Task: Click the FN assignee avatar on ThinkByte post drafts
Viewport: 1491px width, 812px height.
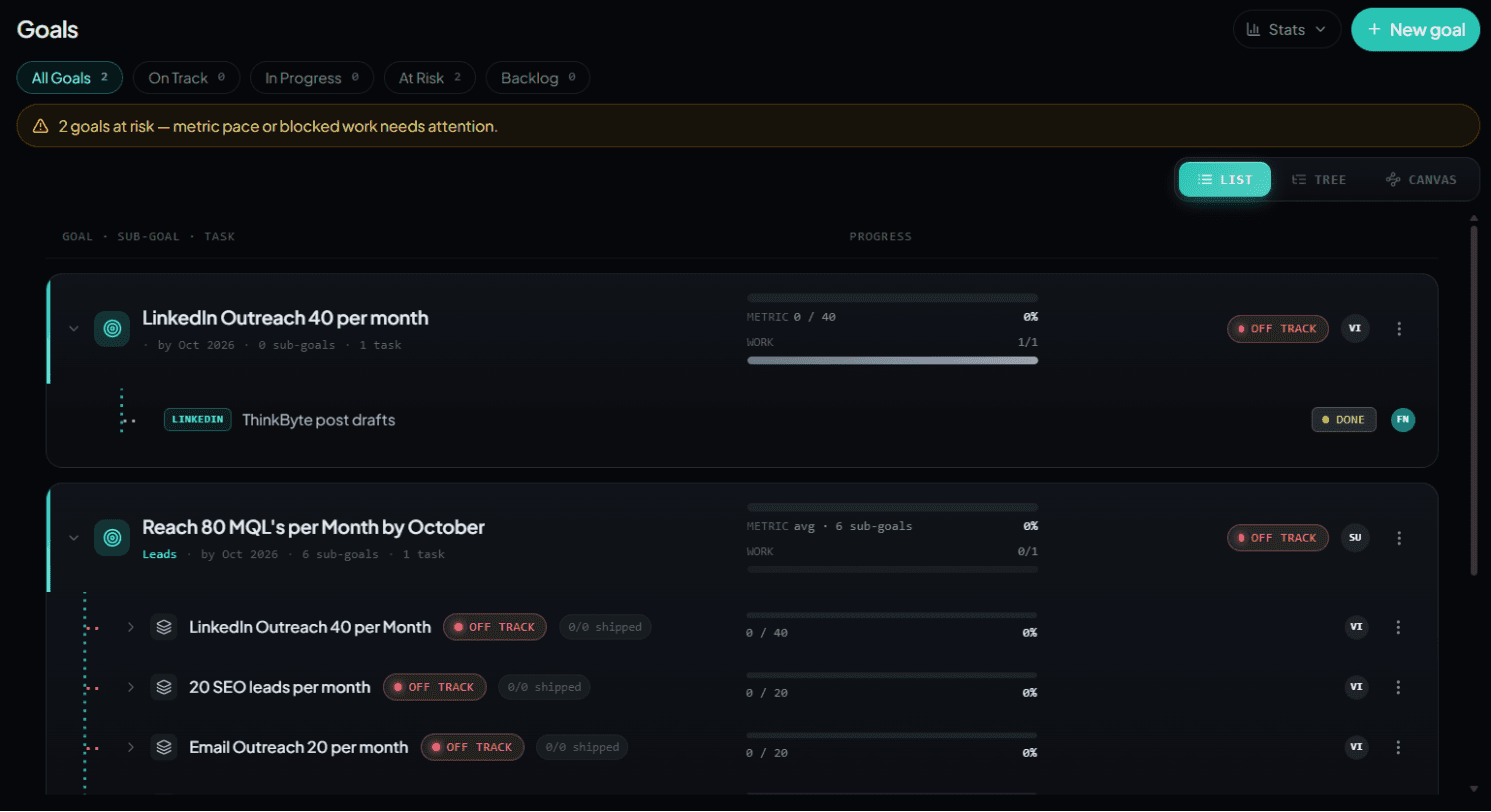Action: 1403,419
